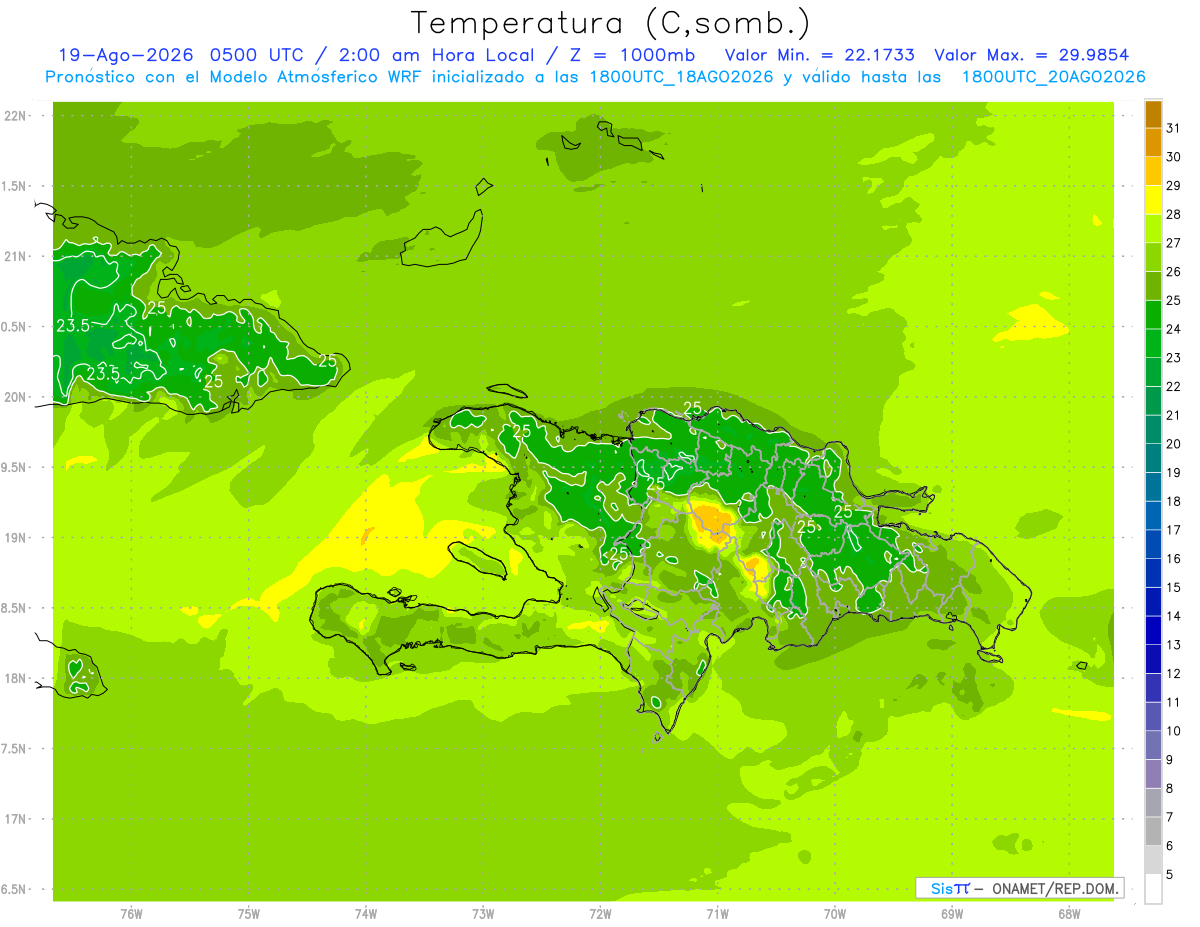Click the '1800UTC_18AGO2026' initialization time

(680, 77)
